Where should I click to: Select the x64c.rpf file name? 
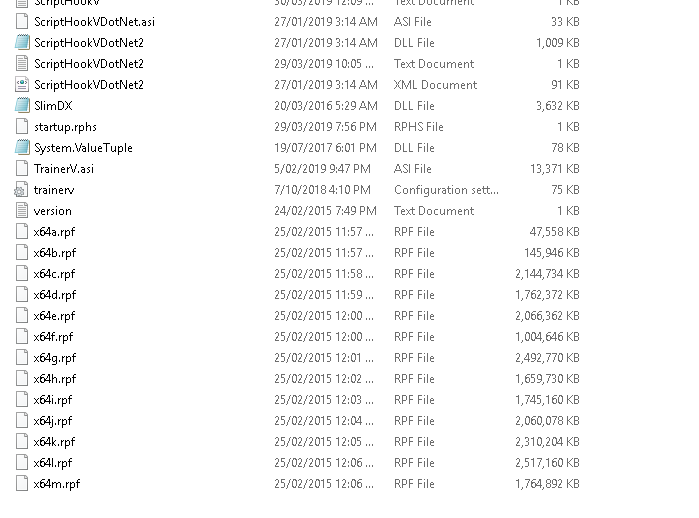click(x=54, y=274)
